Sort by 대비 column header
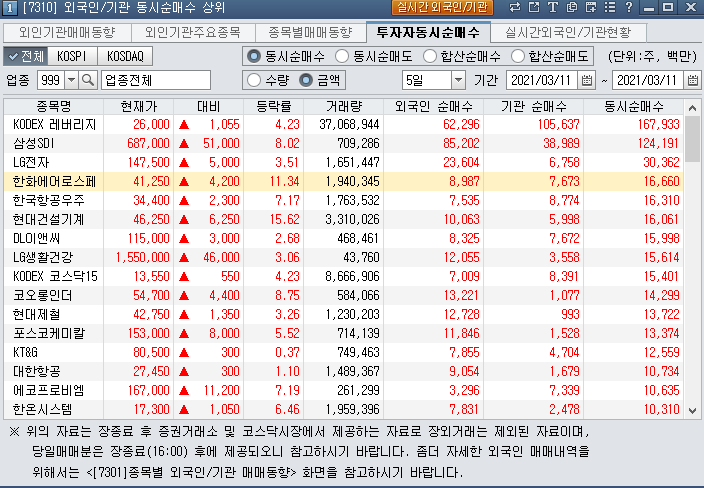The height and width of the screenshot is (488, 704). [x=209, y=106]
